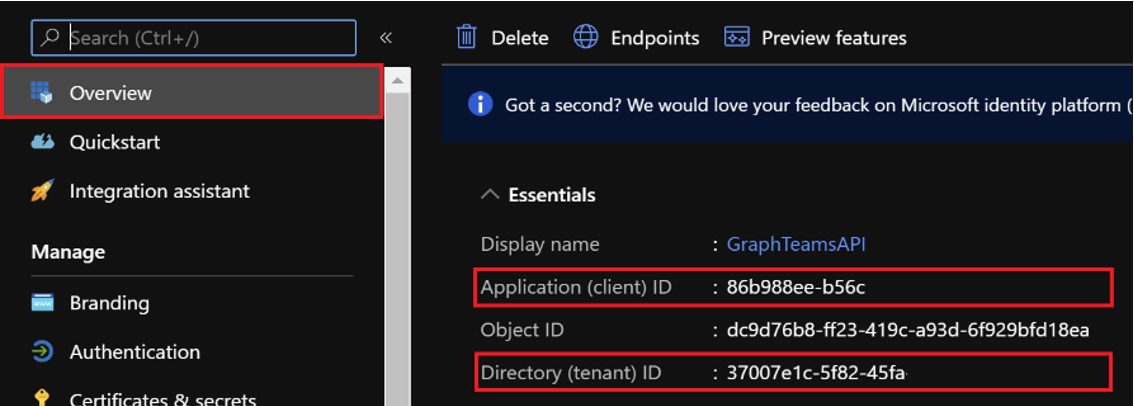Click the Delete trash can icon
The image size is (1134, 406).
tap(466, 37)
